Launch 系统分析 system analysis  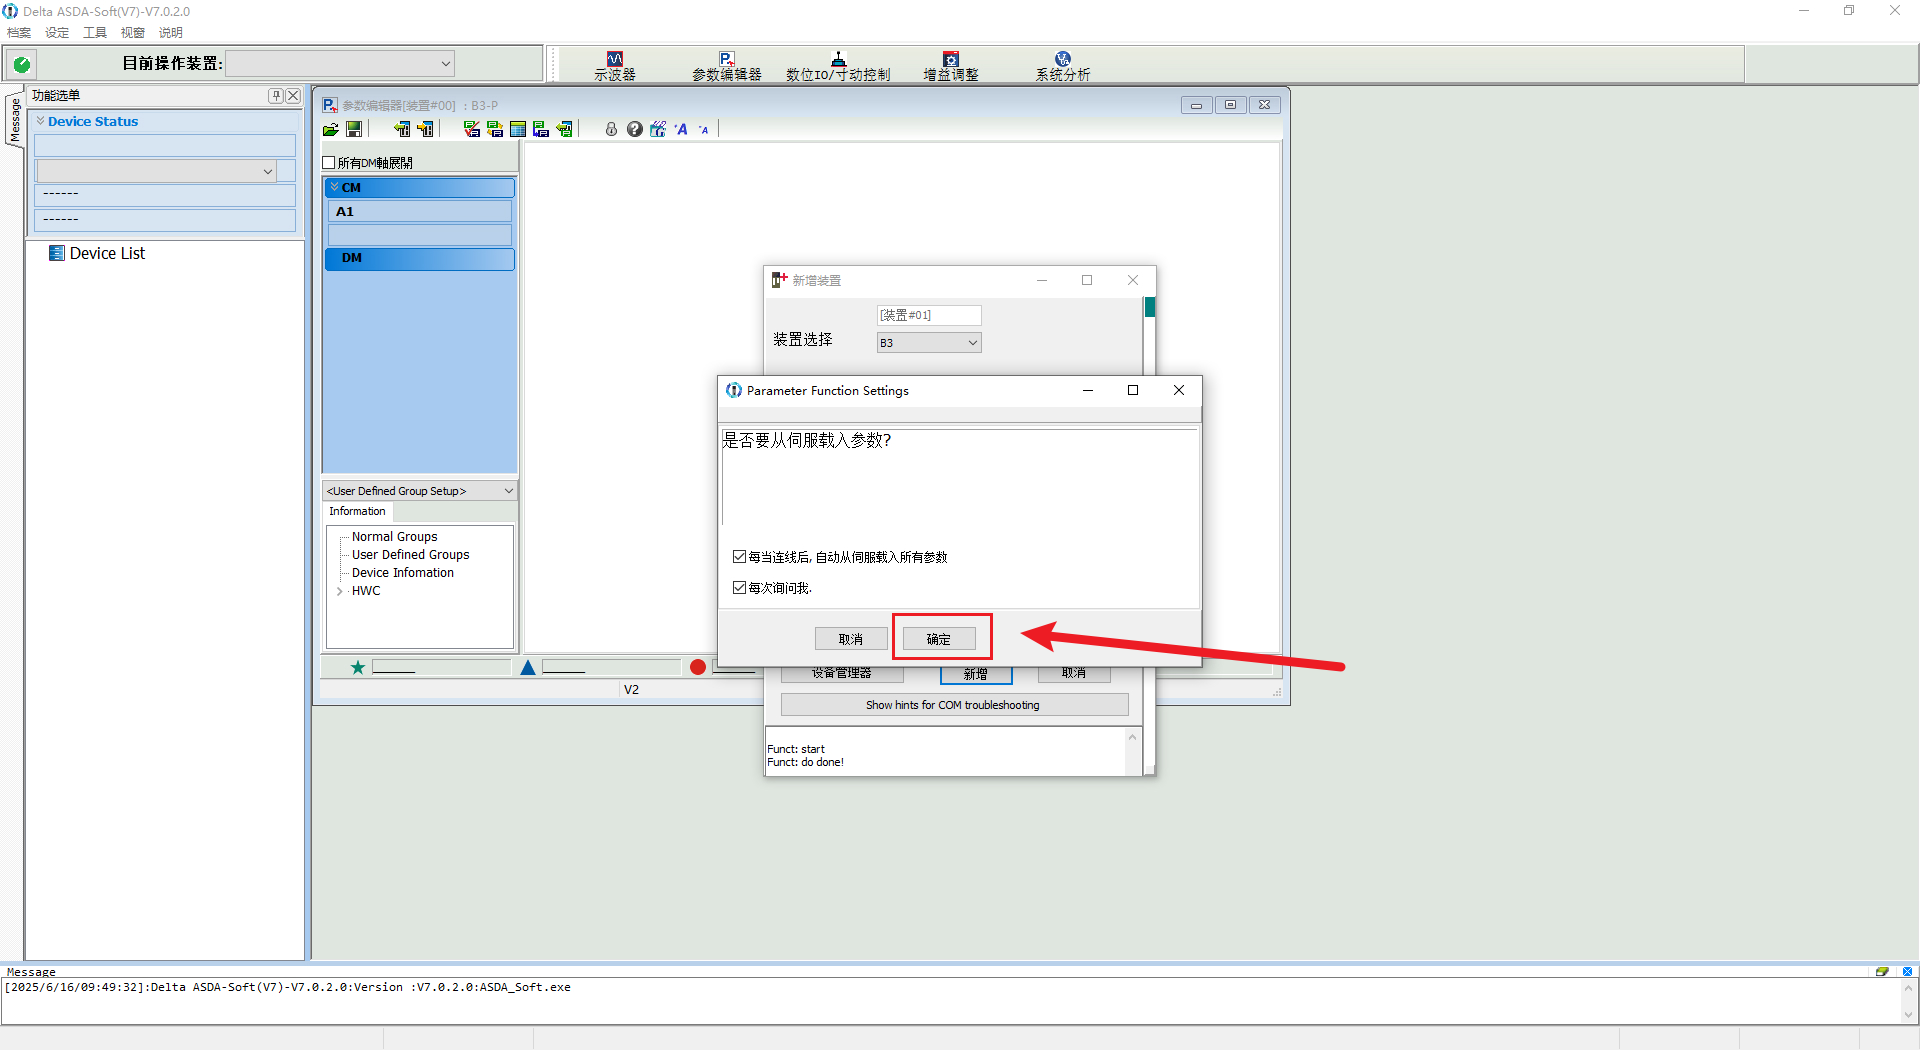pos(1062,66)
